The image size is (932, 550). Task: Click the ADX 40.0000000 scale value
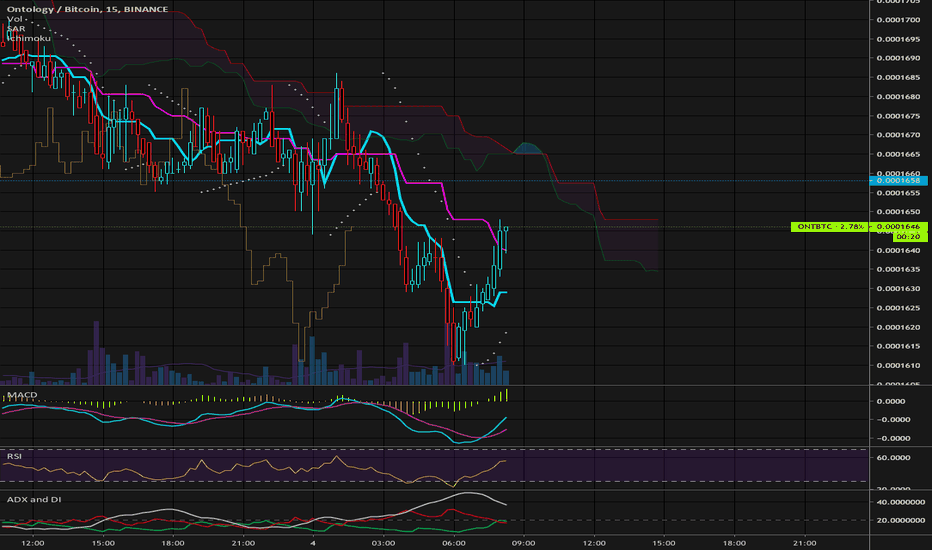[x=900, y=502]
